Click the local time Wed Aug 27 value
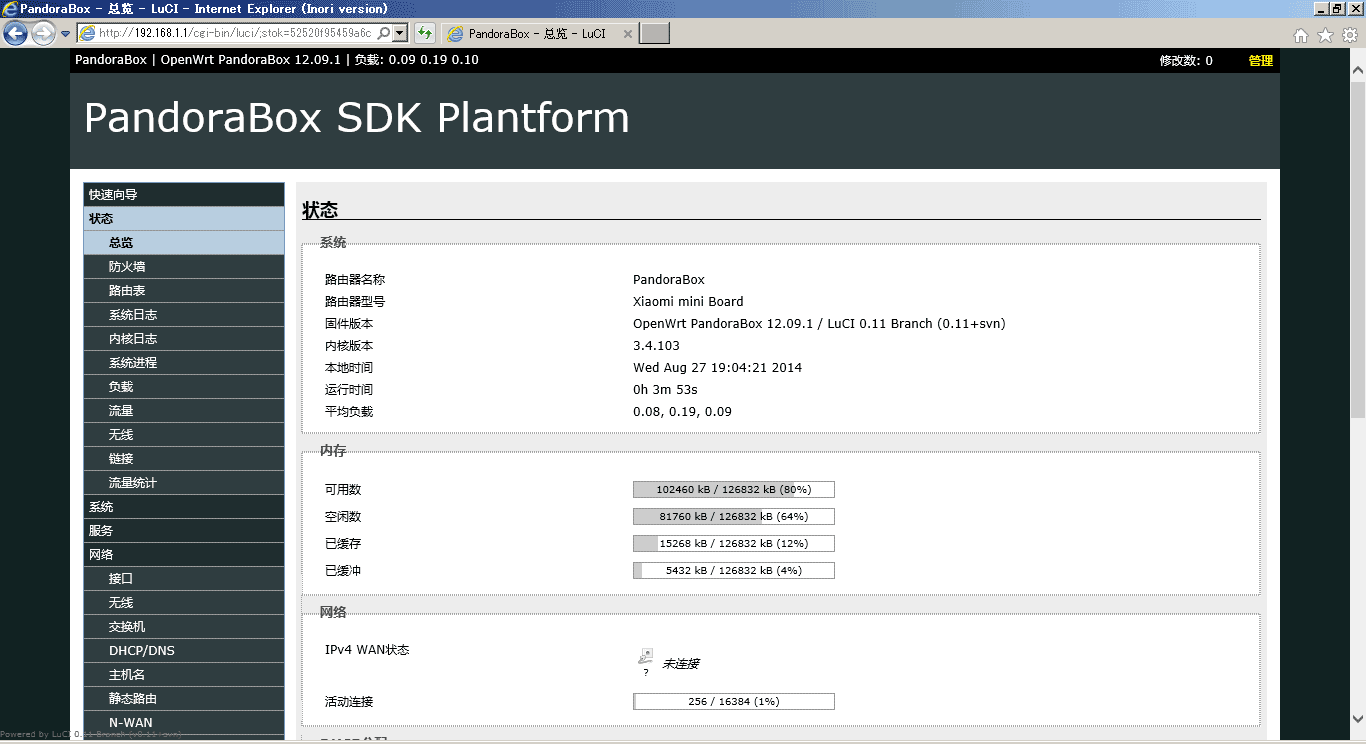 tap(717, 368)
